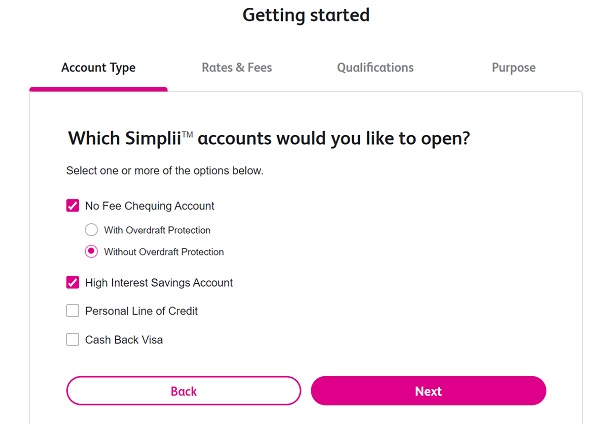Switch to the Account Type tab
Screen dimensions: 600x424
click(98, 68)
